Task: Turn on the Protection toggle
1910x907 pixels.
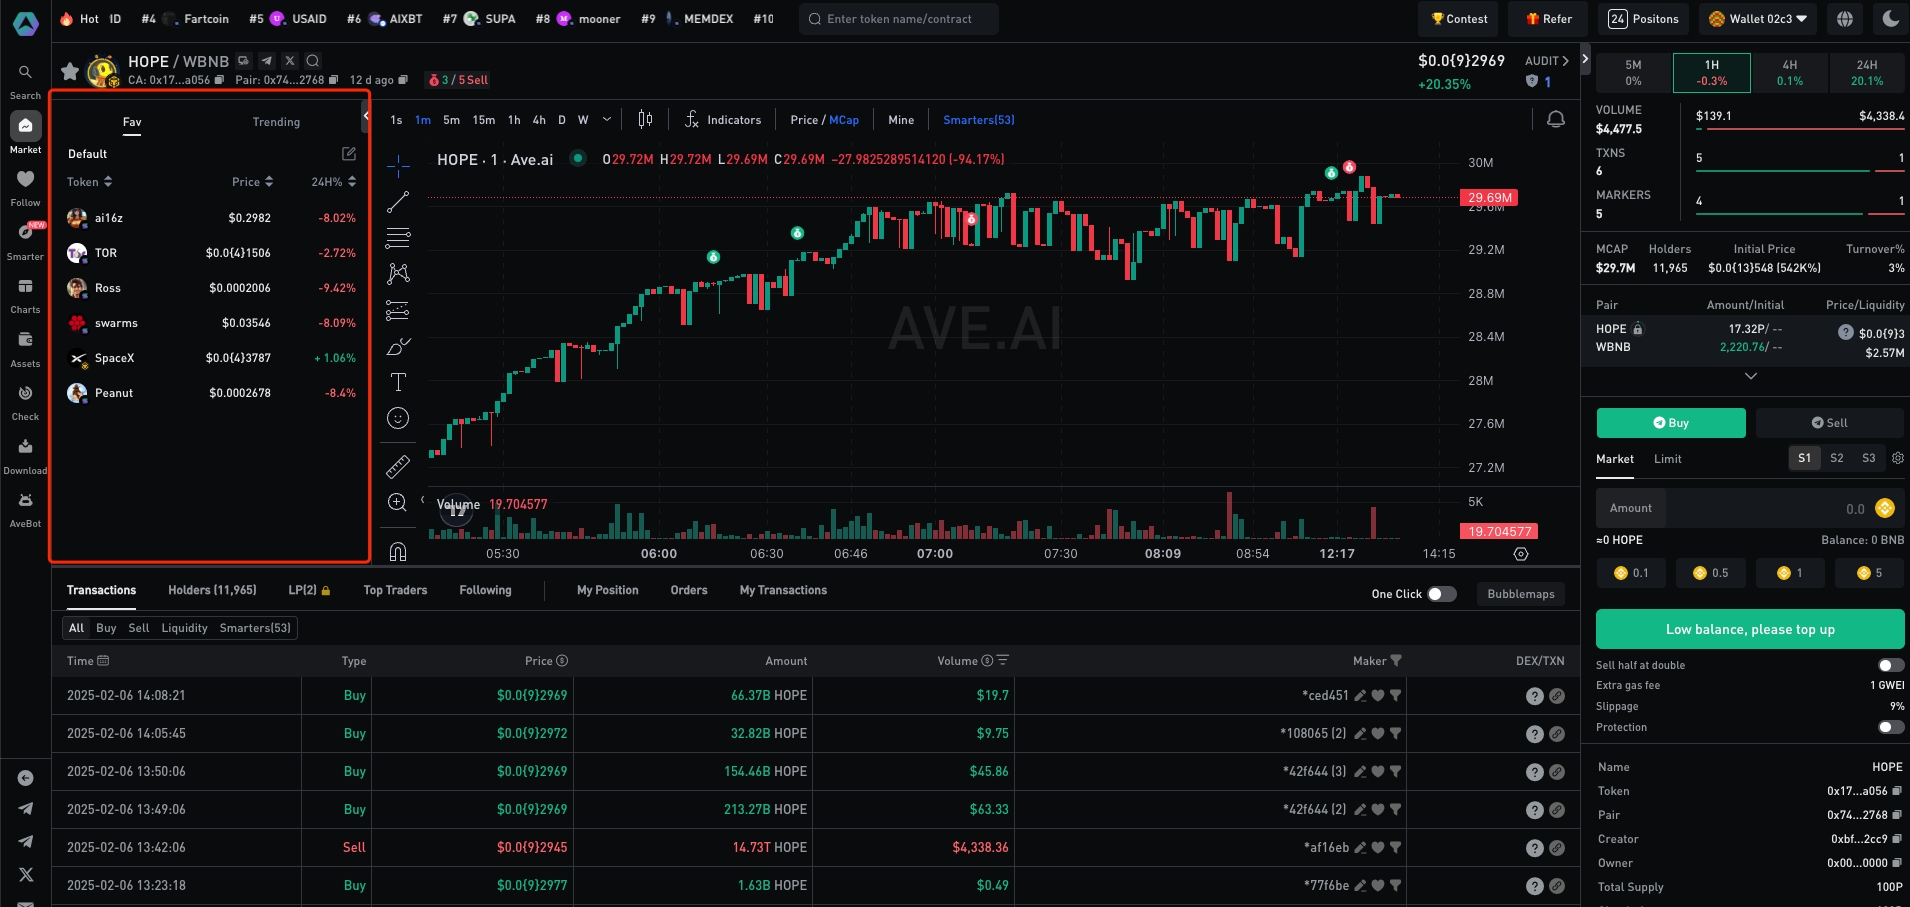Action: (1890, 727)
